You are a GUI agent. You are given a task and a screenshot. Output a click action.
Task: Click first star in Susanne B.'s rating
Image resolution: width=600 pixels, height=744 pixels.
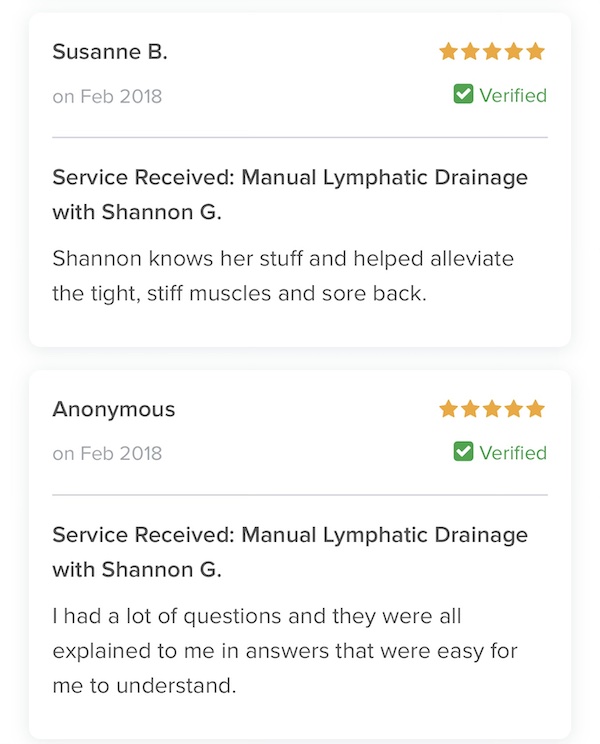(448, 51)
